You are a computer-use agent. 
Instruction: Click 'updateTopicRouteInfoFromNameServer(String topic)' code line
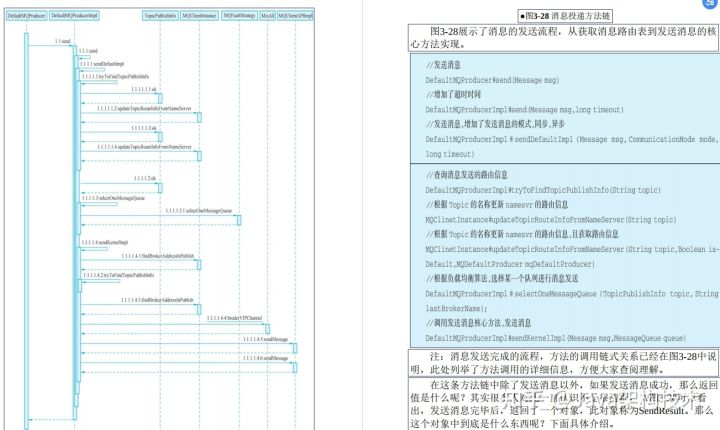(x=551, y=220)
